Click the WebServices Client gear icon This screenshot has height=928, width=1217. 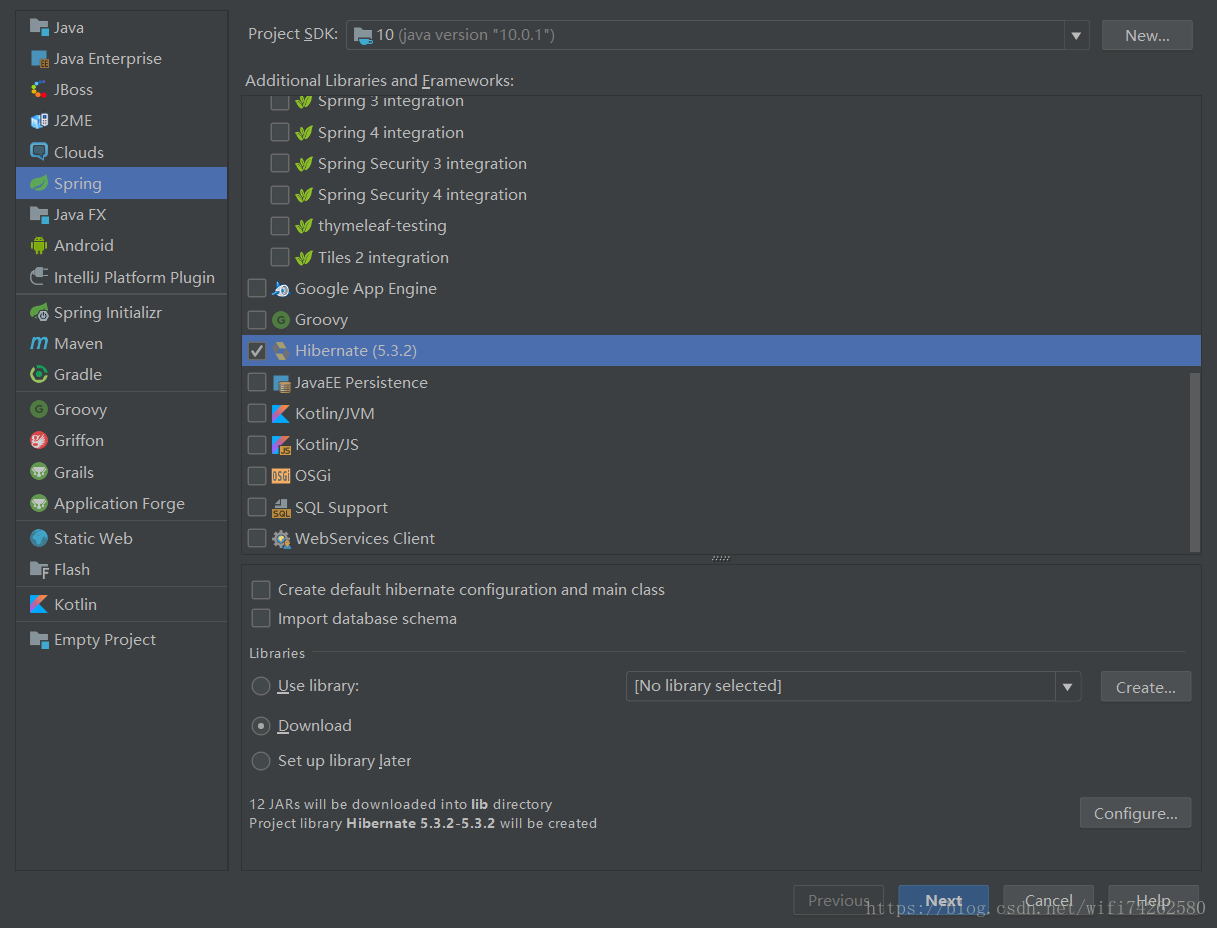[281, 538]
